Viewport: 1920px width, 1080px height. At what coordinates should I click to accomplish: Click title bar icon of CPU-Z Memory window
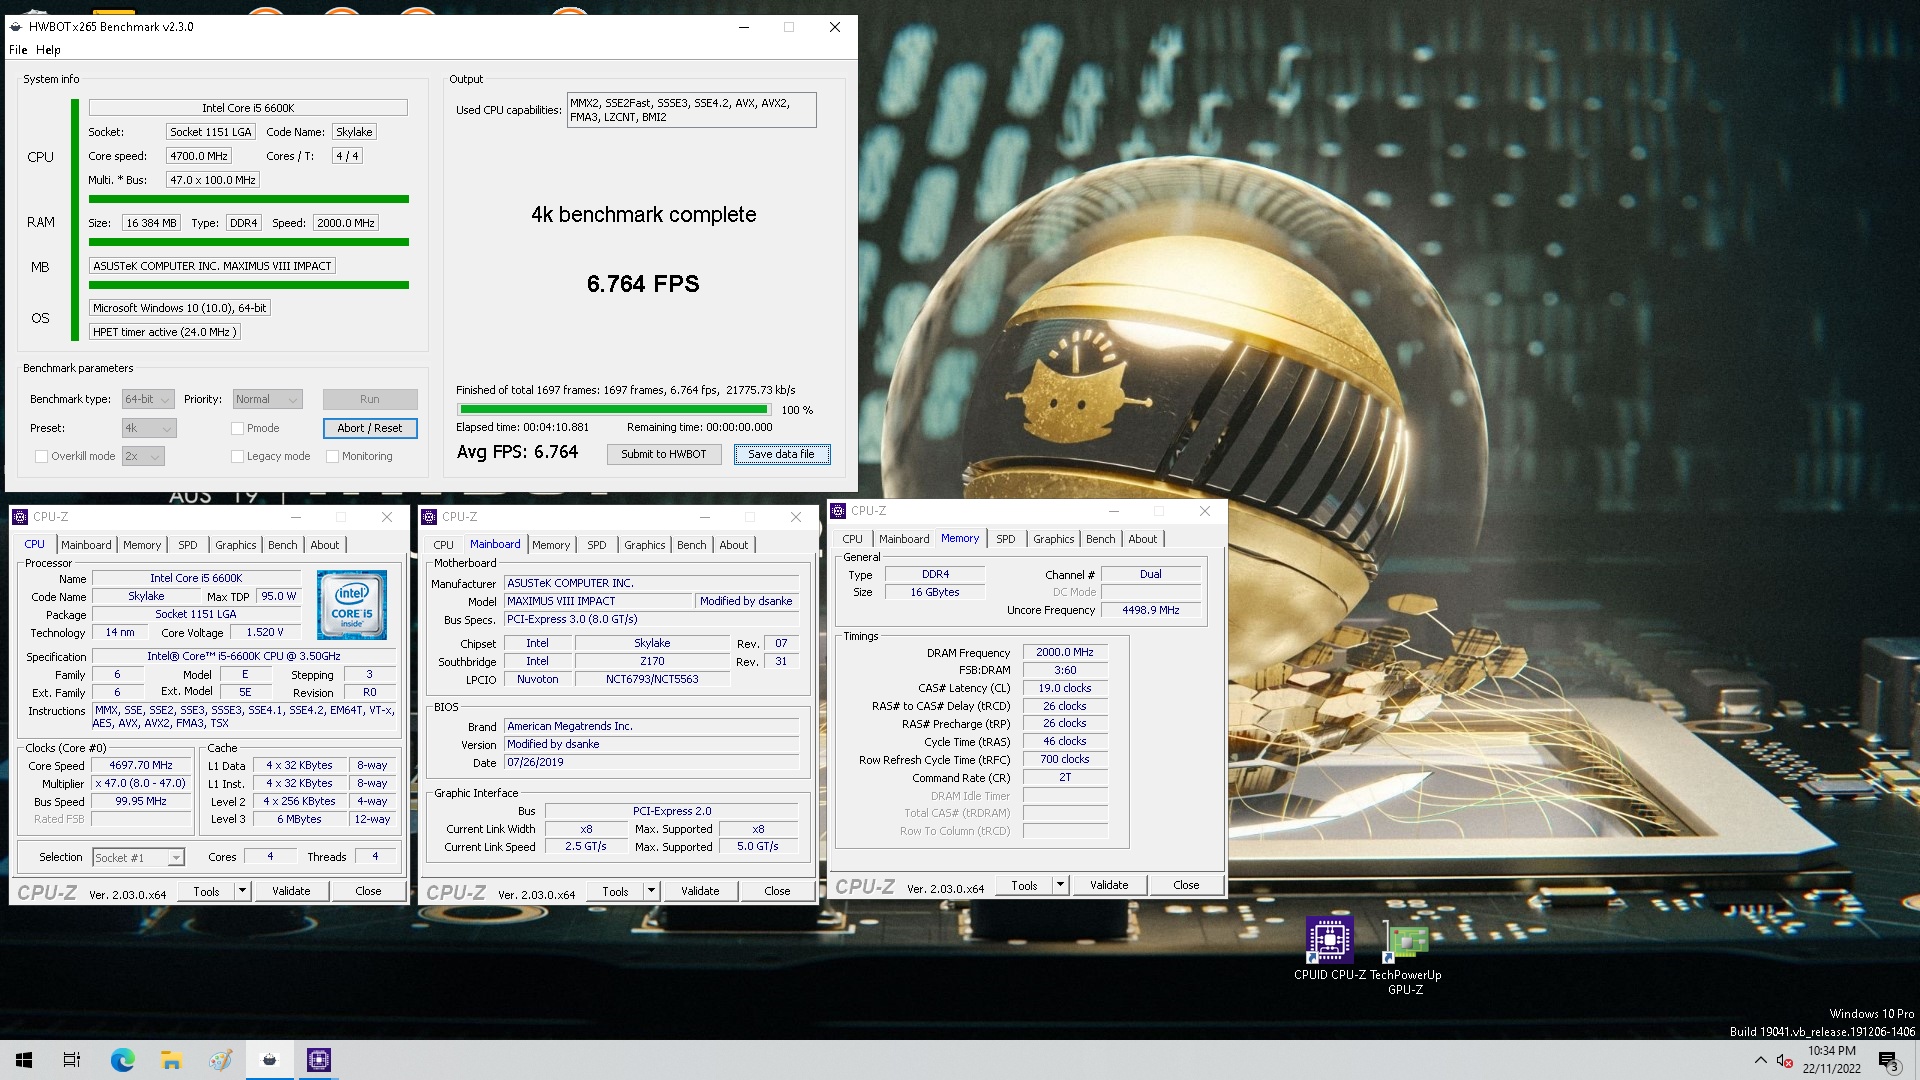[838, 511]
